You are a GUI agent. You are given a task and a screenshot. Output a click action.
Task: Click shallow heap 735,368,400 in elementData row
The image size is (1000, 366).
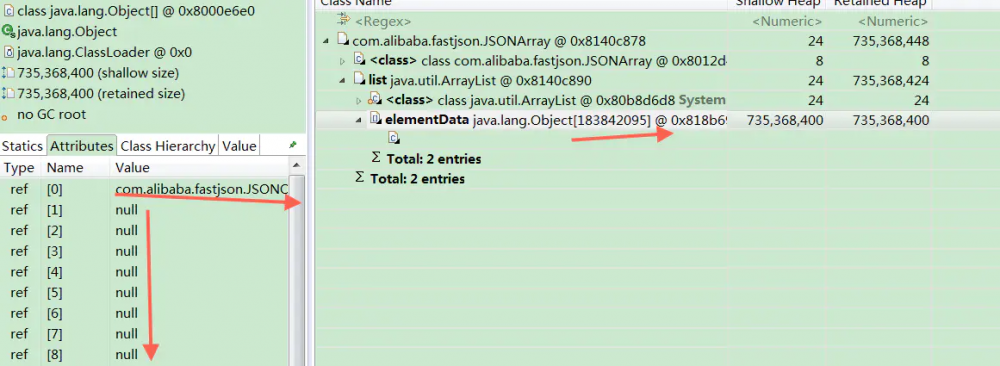pyautogui.click(x=785, y=120)
